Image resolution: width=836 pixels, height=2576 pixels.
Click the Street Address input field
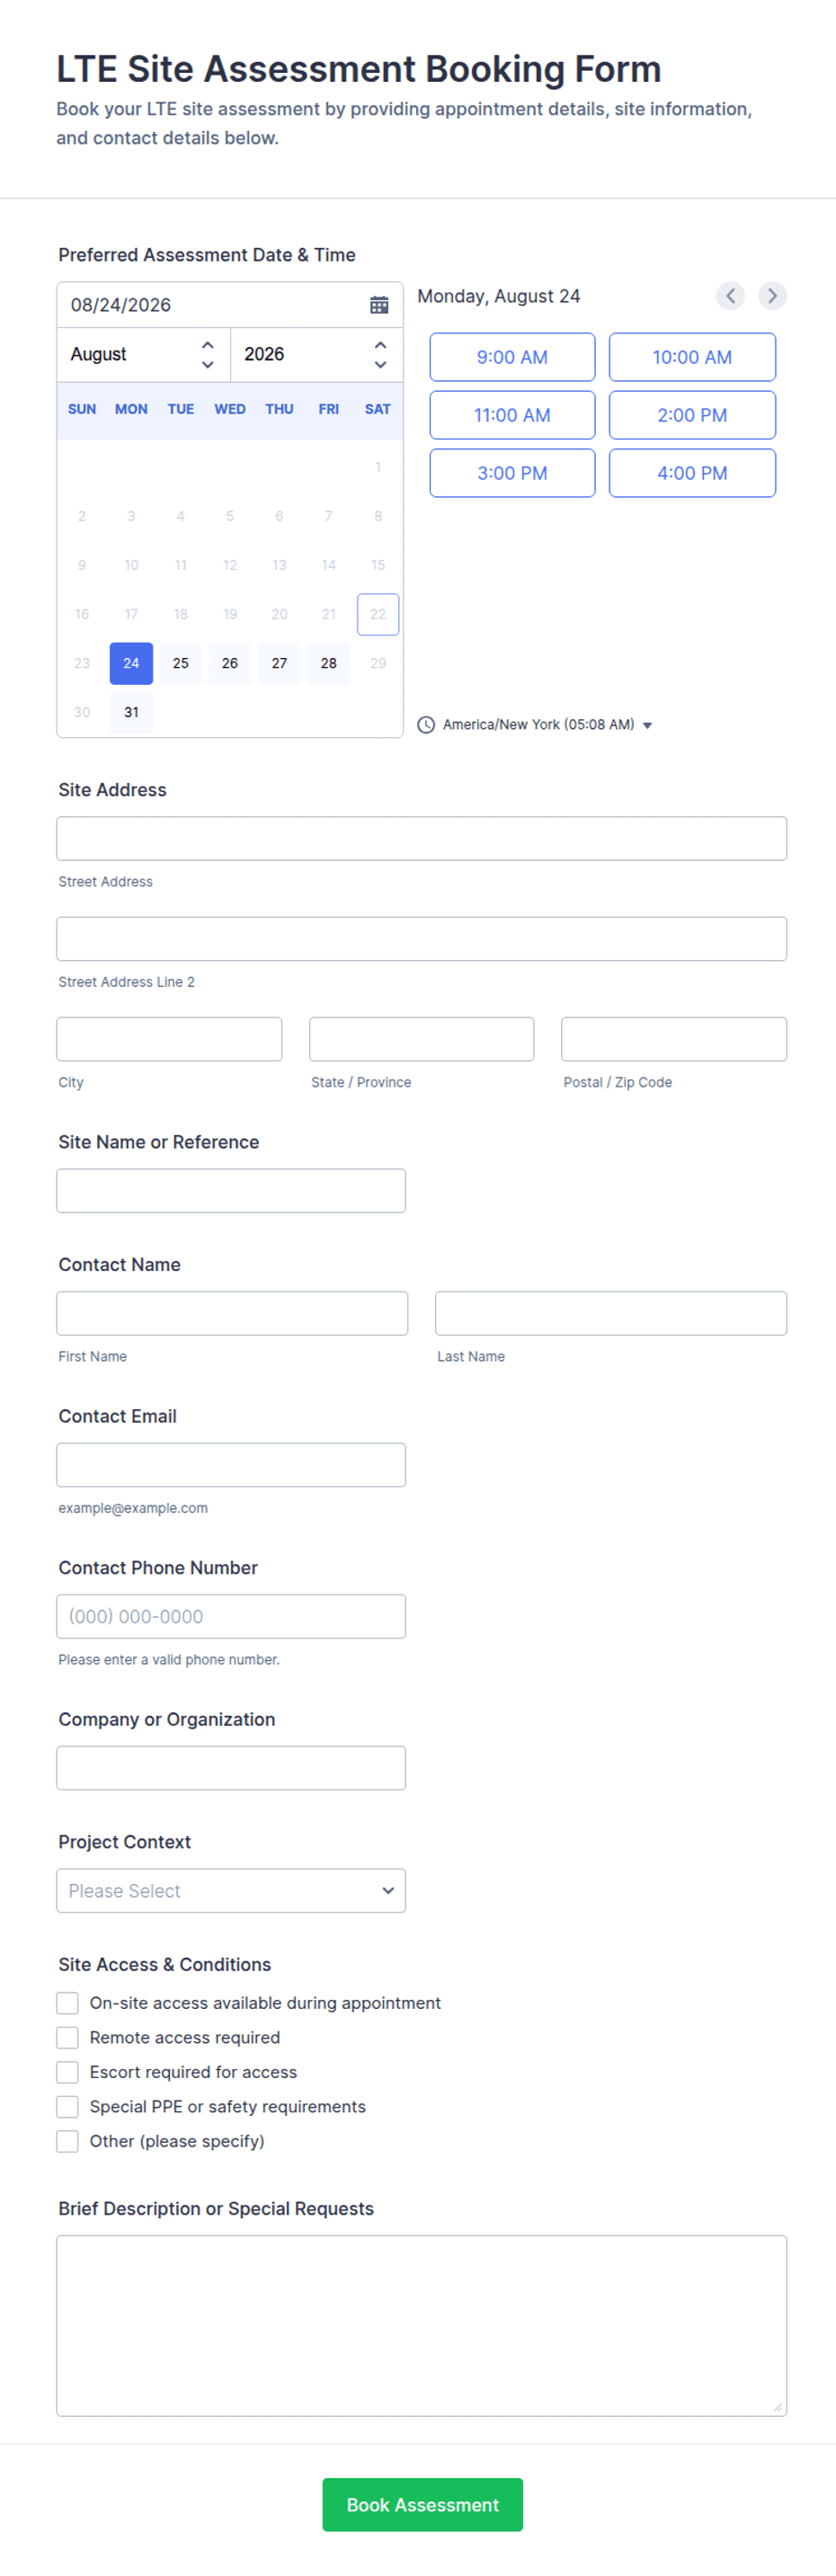(x=421, y=839)
